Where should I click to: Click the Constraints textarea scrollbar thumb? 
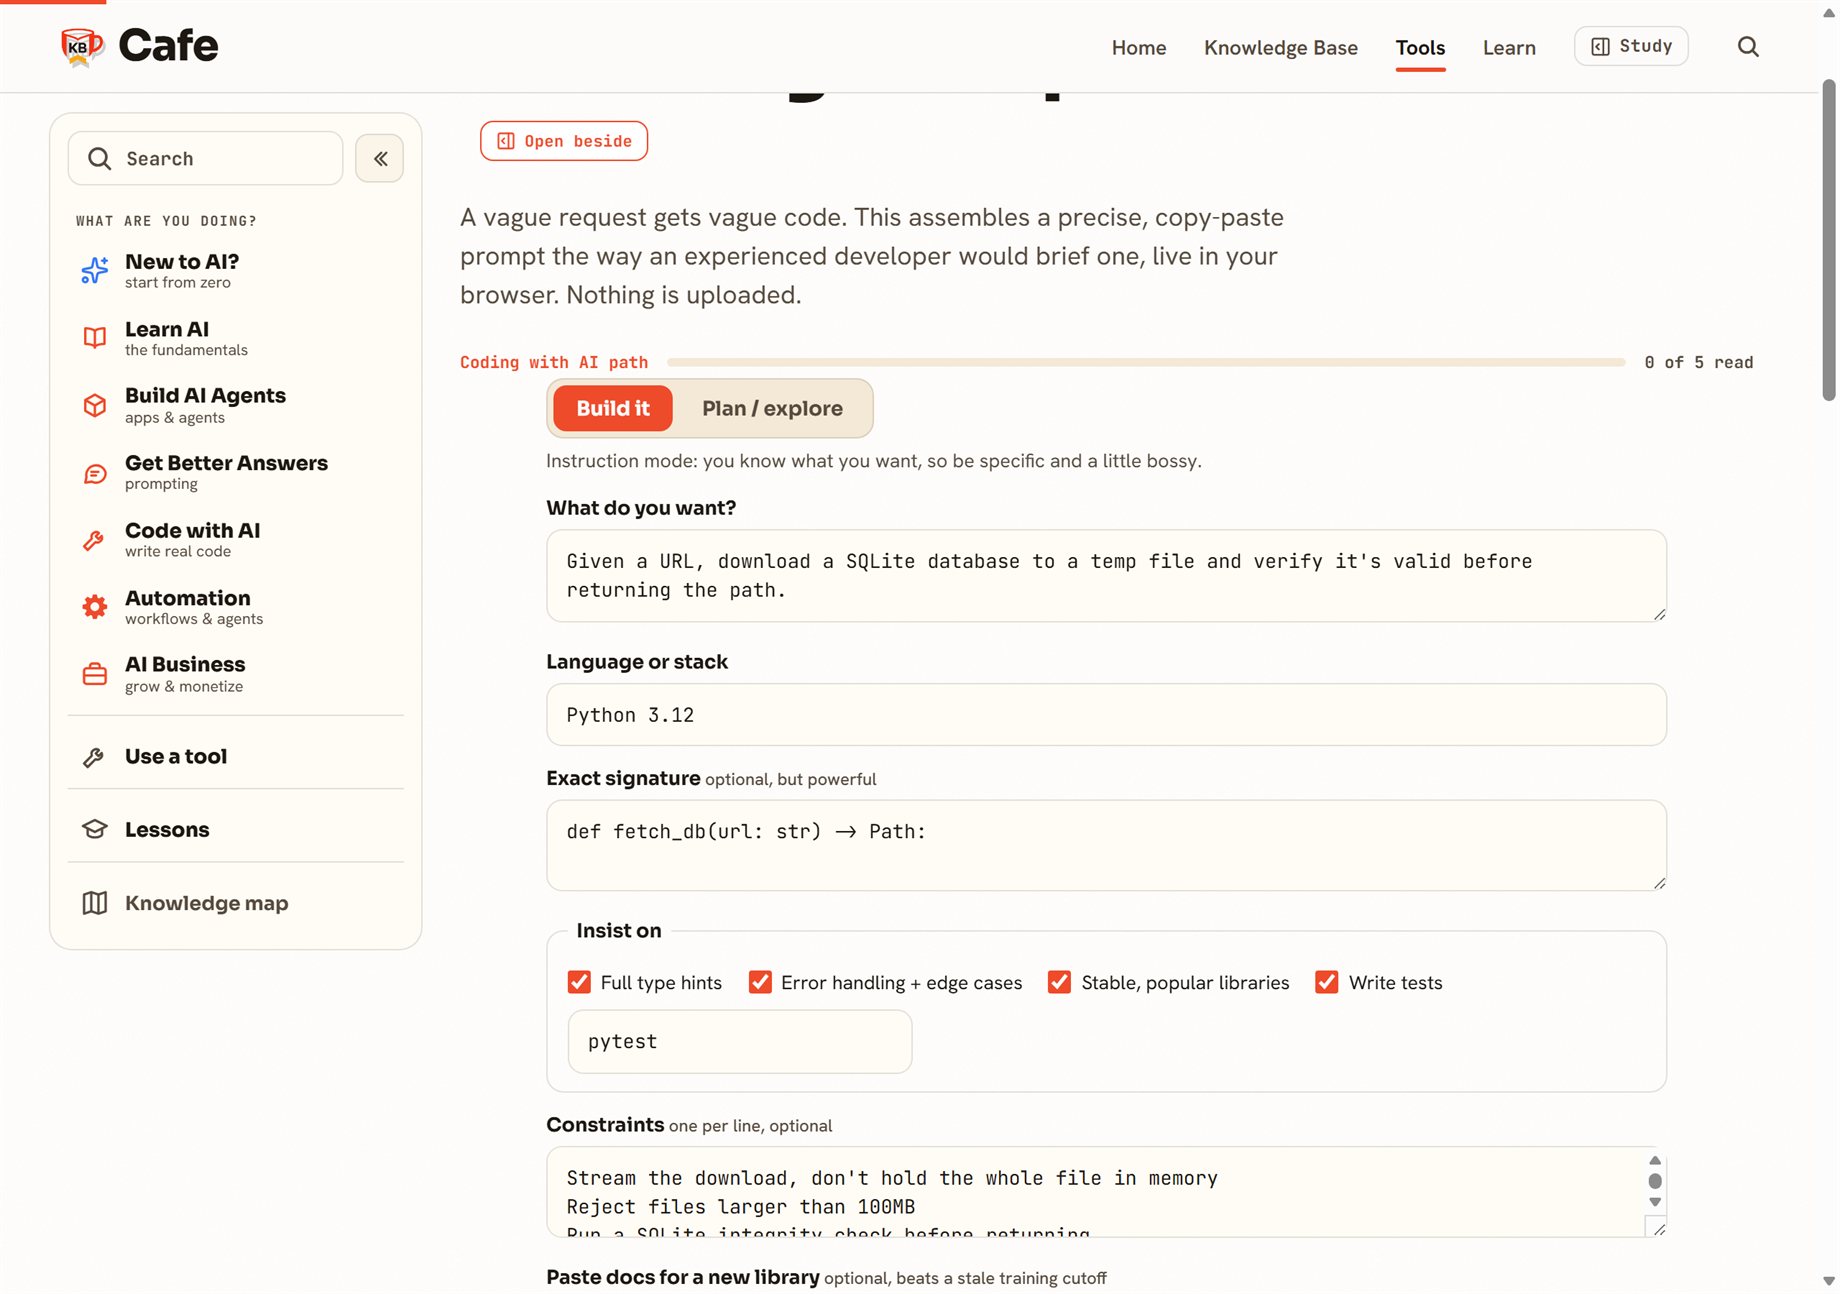point(1655,1181)
